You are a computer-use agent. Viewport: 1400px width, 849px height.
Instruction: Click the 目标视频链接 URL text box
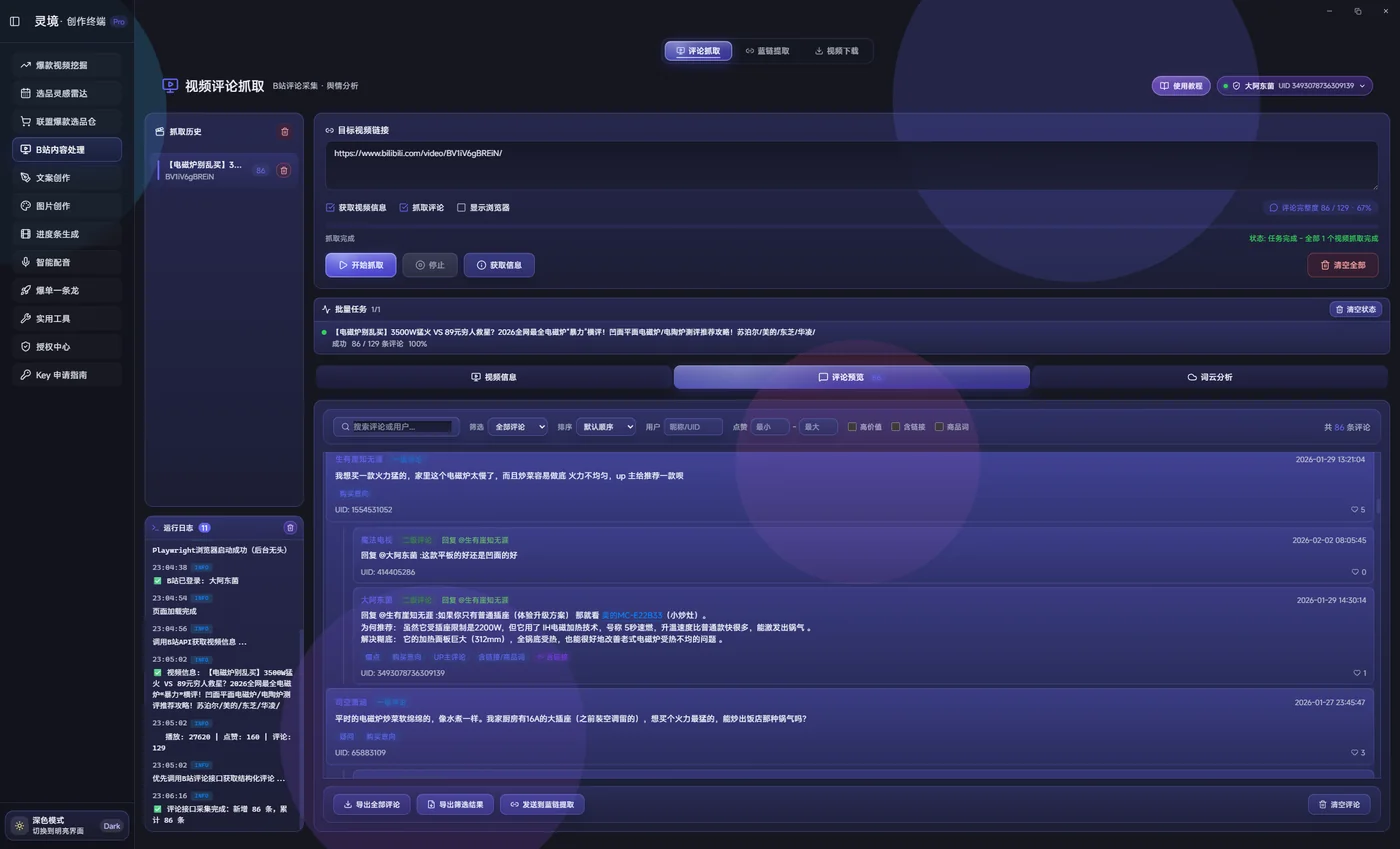(851, 165)
